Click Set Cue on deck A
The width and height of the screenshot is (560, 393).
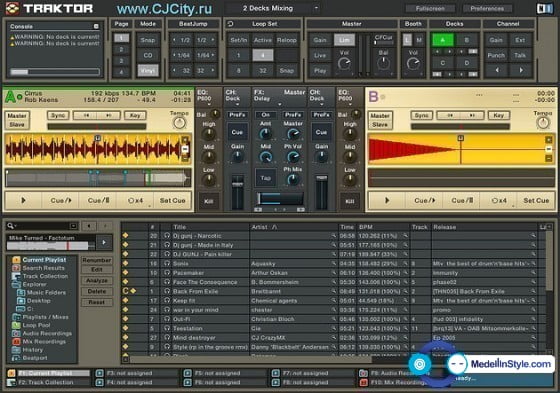point(172,200)
